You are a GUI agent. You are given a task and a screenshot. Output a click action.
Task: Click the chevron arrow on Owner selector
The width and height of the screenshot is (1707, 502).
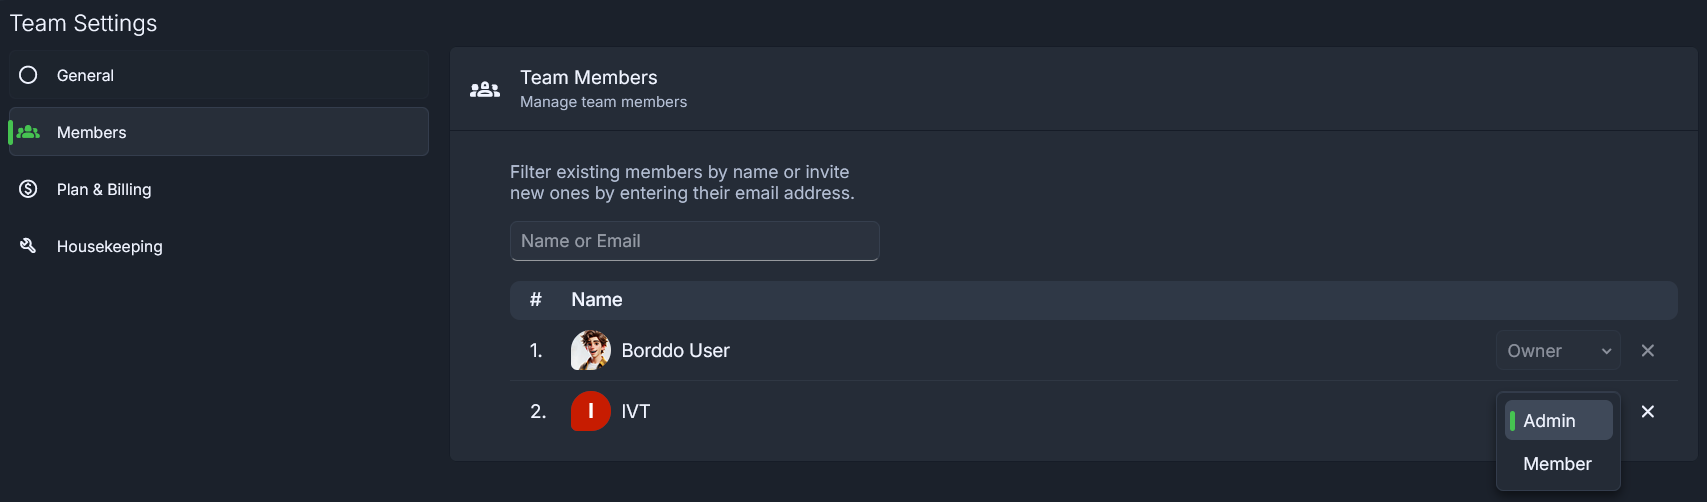click(1606, 352)
